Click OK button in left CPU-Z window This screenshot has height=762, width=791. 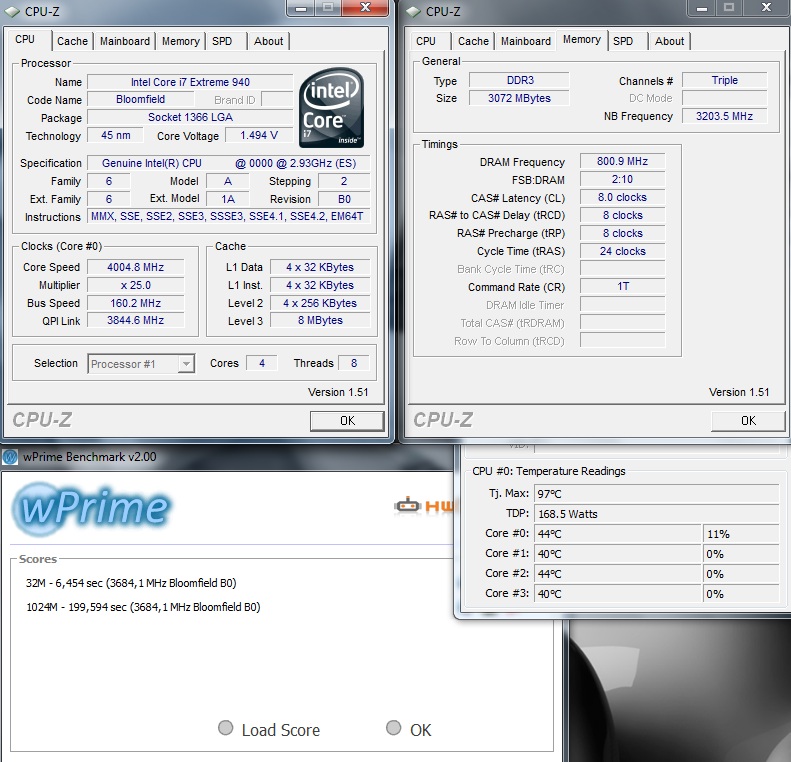tap(347, 421)
